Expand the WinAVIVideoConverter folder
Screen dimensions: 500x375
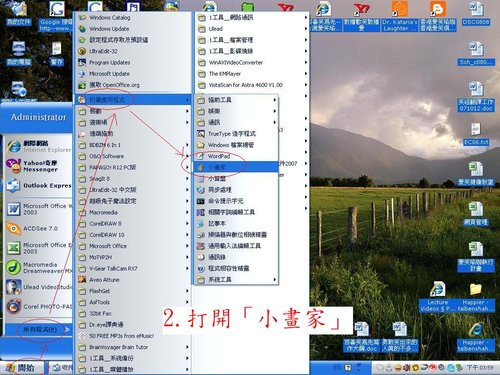click(x=252, y=62)
